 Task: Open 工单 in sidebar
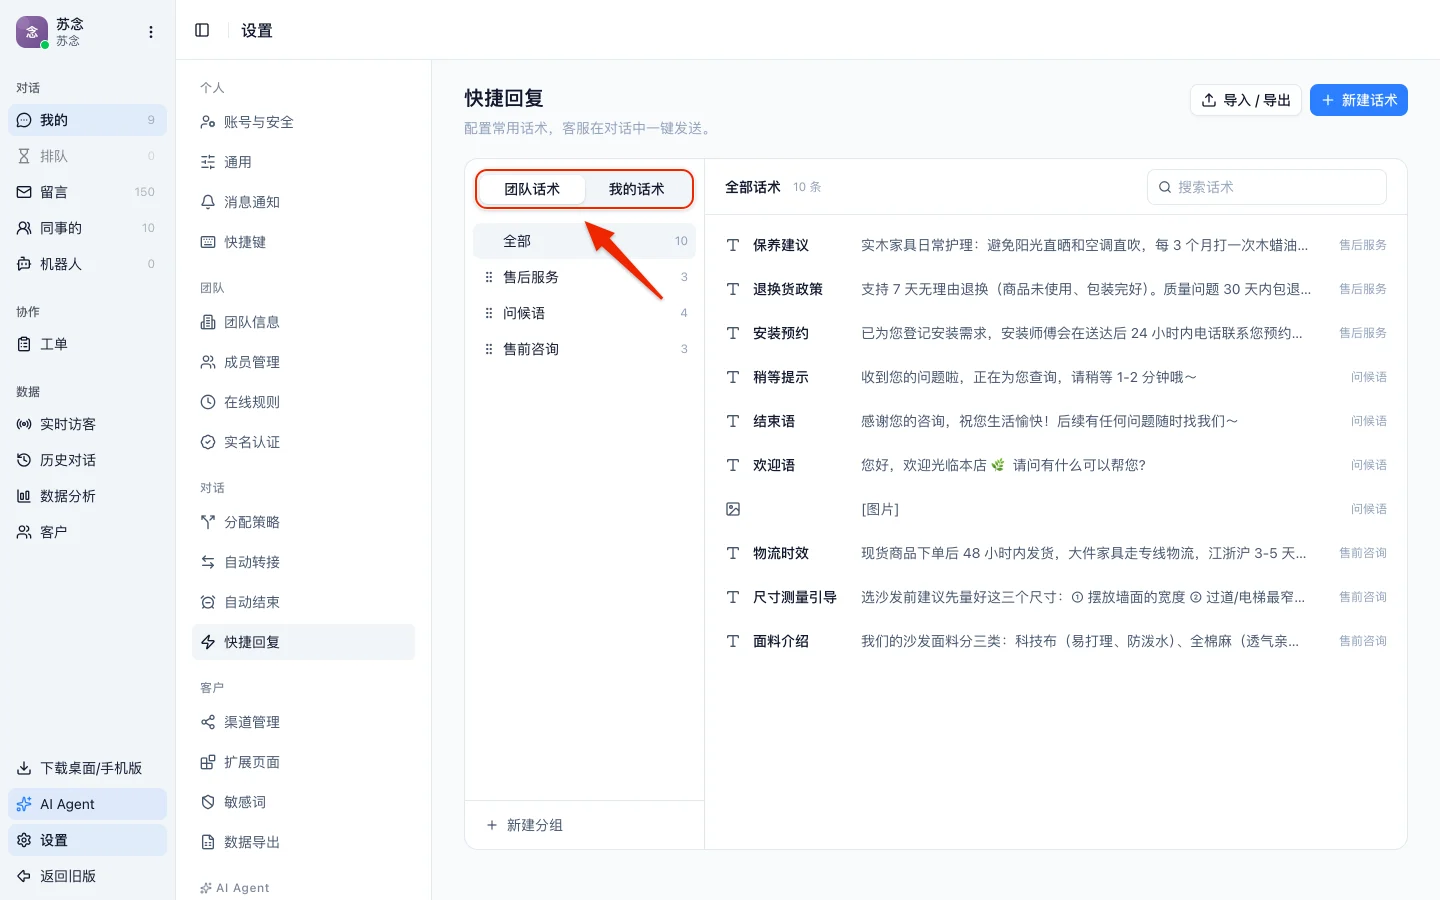87,344
